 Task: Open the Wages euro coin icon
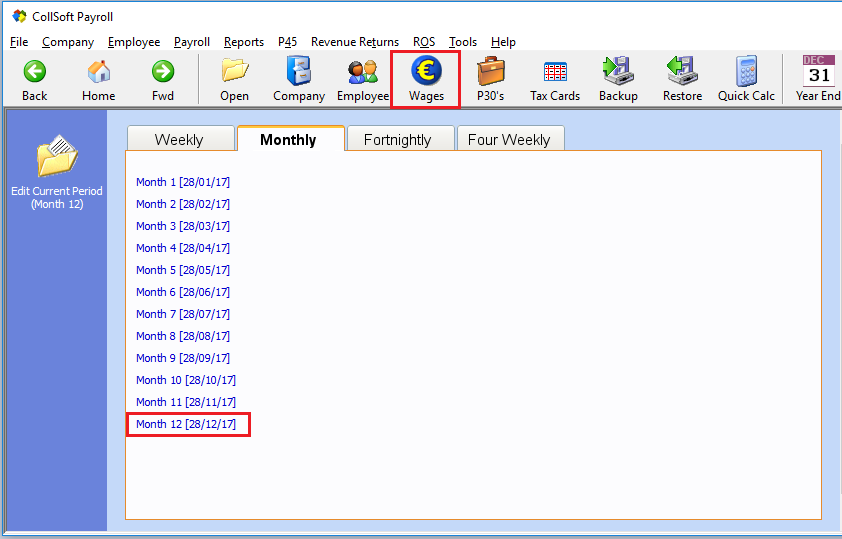[426, 72]
